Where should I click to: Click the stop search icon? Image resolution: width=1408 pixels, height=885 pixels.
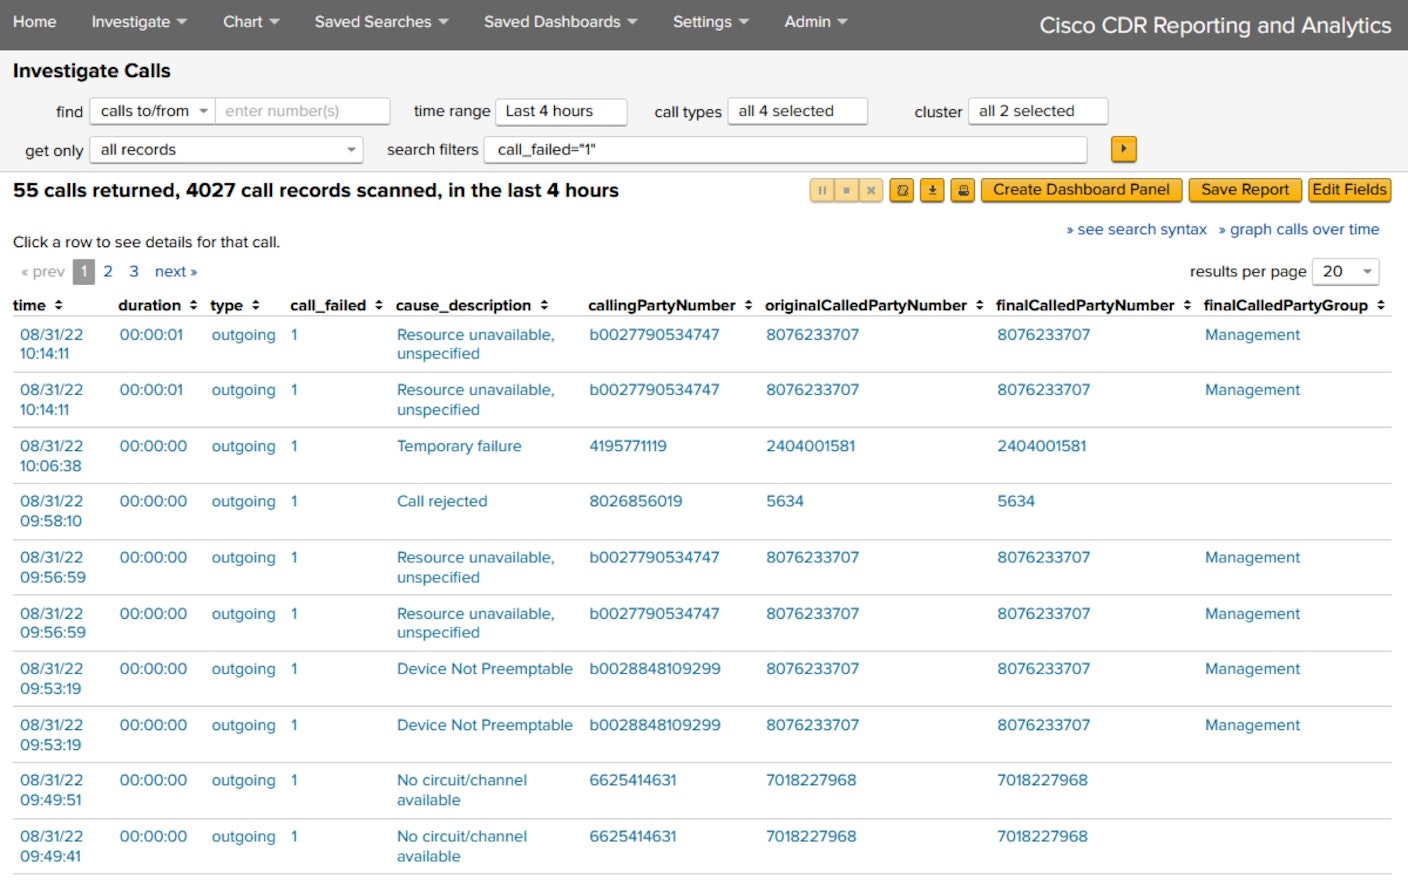(846, 190)
